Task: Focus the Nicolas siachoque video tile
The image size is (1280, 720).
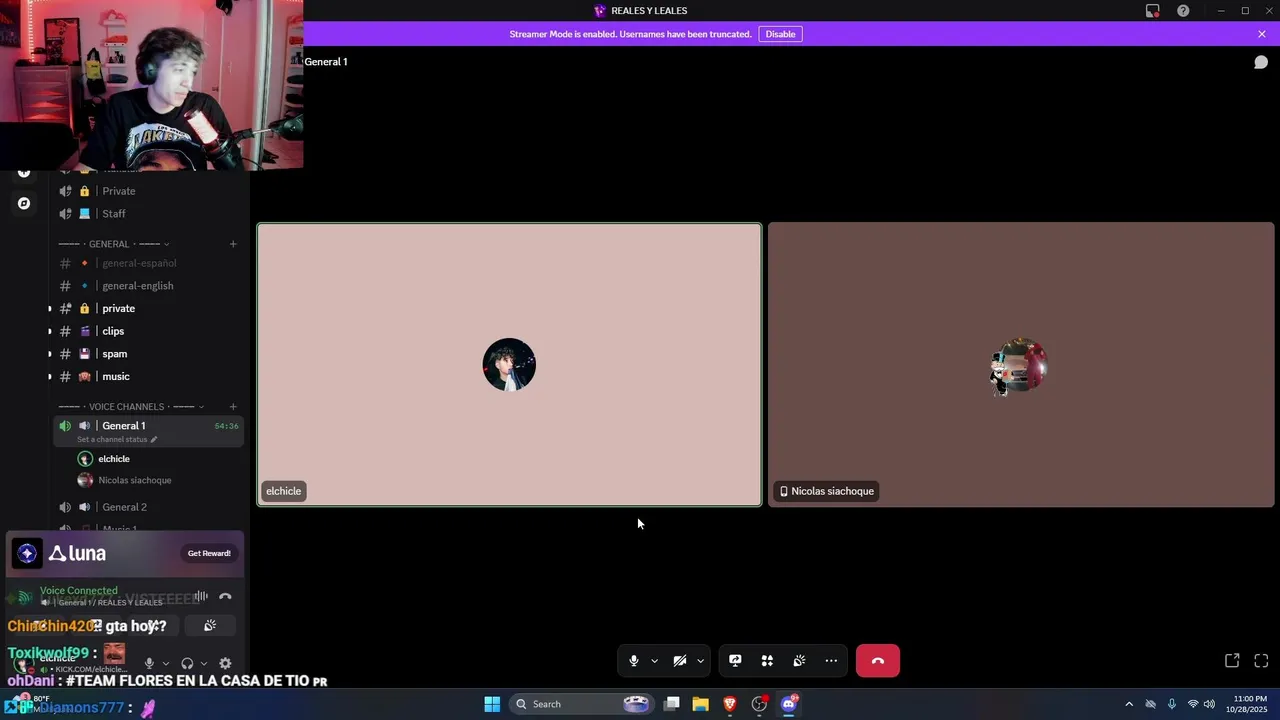Action: pos(1021,365)
